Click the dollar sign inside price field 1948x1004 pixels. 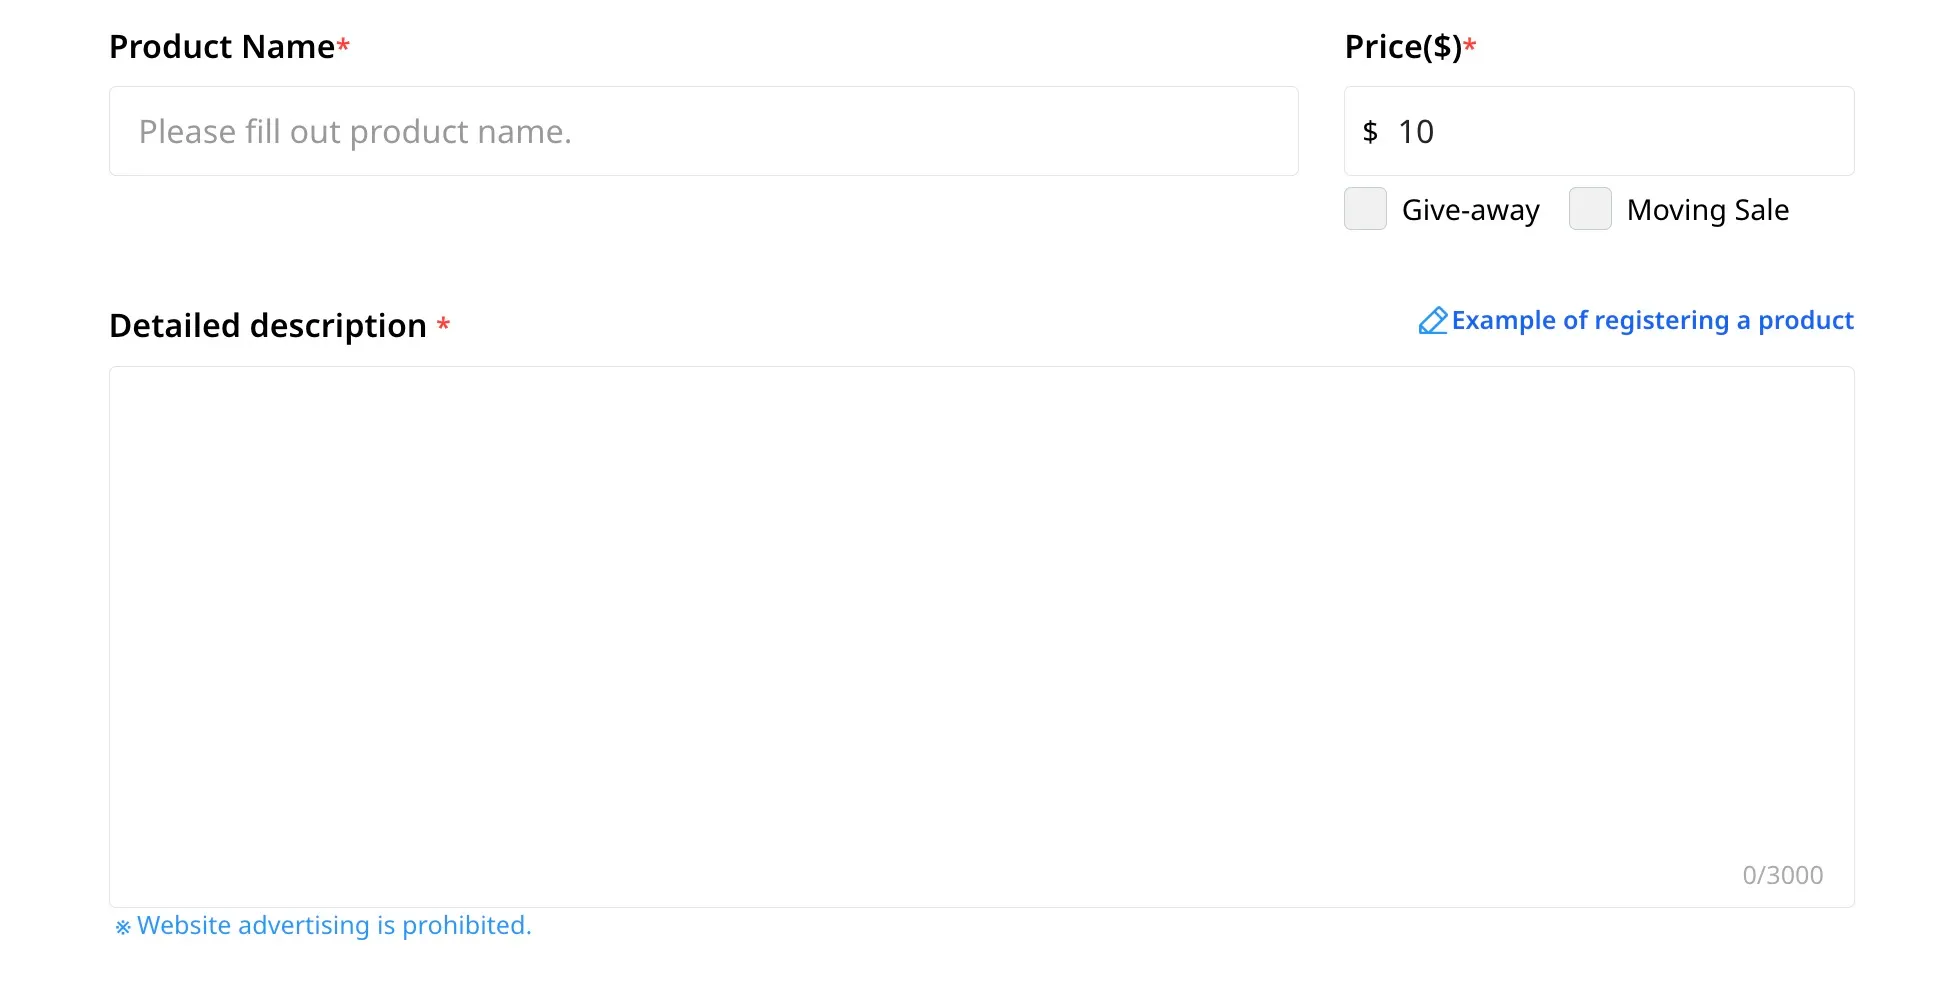(1370, 132)
